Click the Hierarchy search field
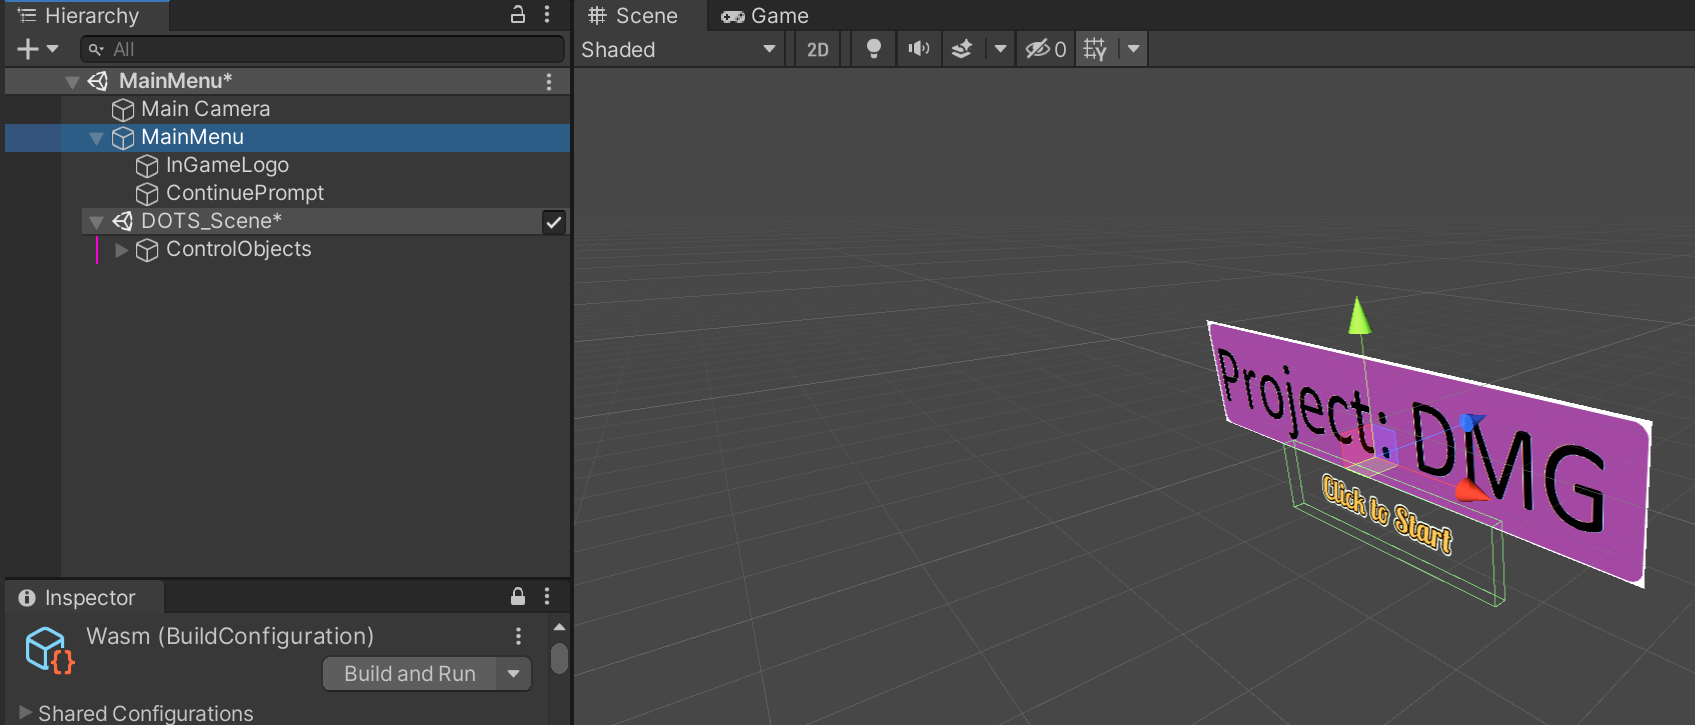The image size is (1695, 725). pyautogui.click(x=322, y=49)
